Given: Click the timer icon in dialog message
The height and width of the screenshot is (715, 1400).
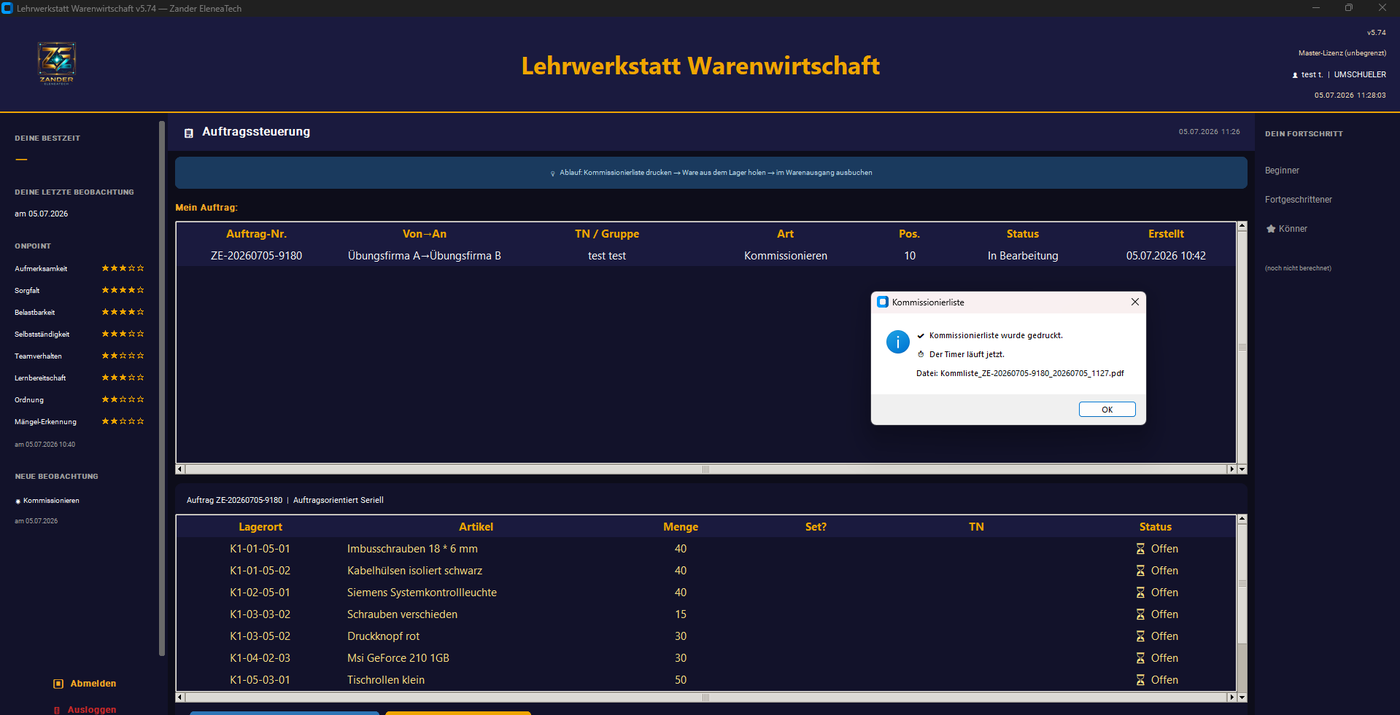Looking at the screenshot, I should [921, 354].
